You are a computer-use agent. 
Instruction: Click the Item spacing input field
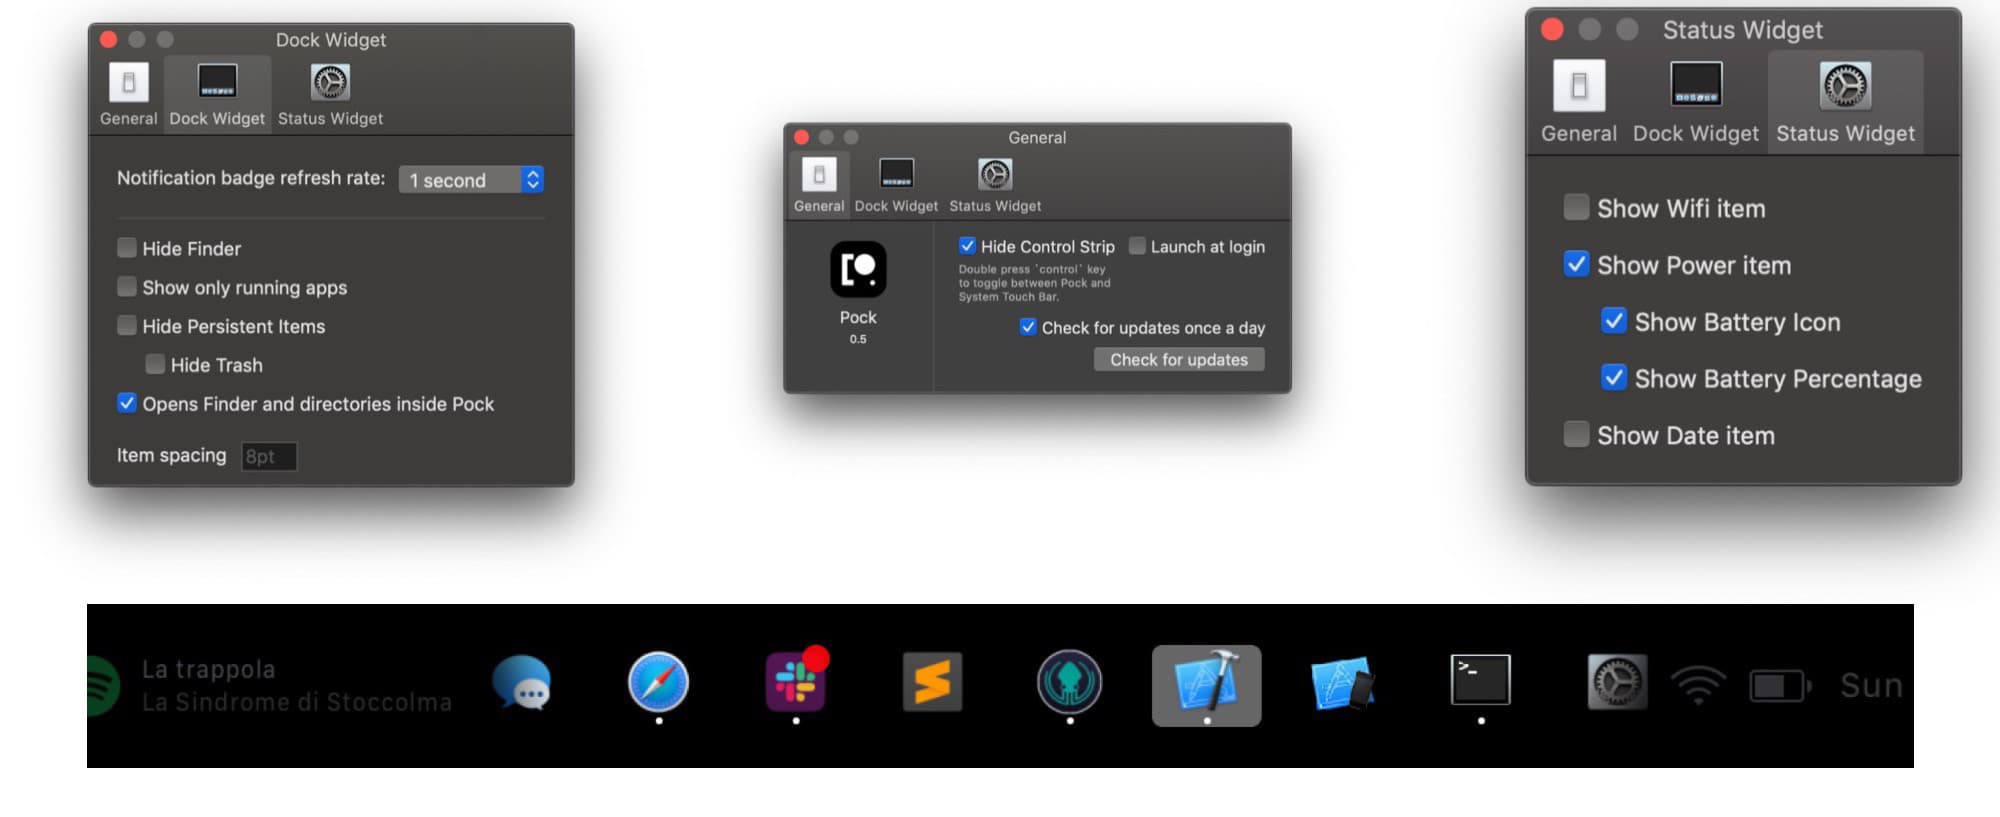[269, 456]
